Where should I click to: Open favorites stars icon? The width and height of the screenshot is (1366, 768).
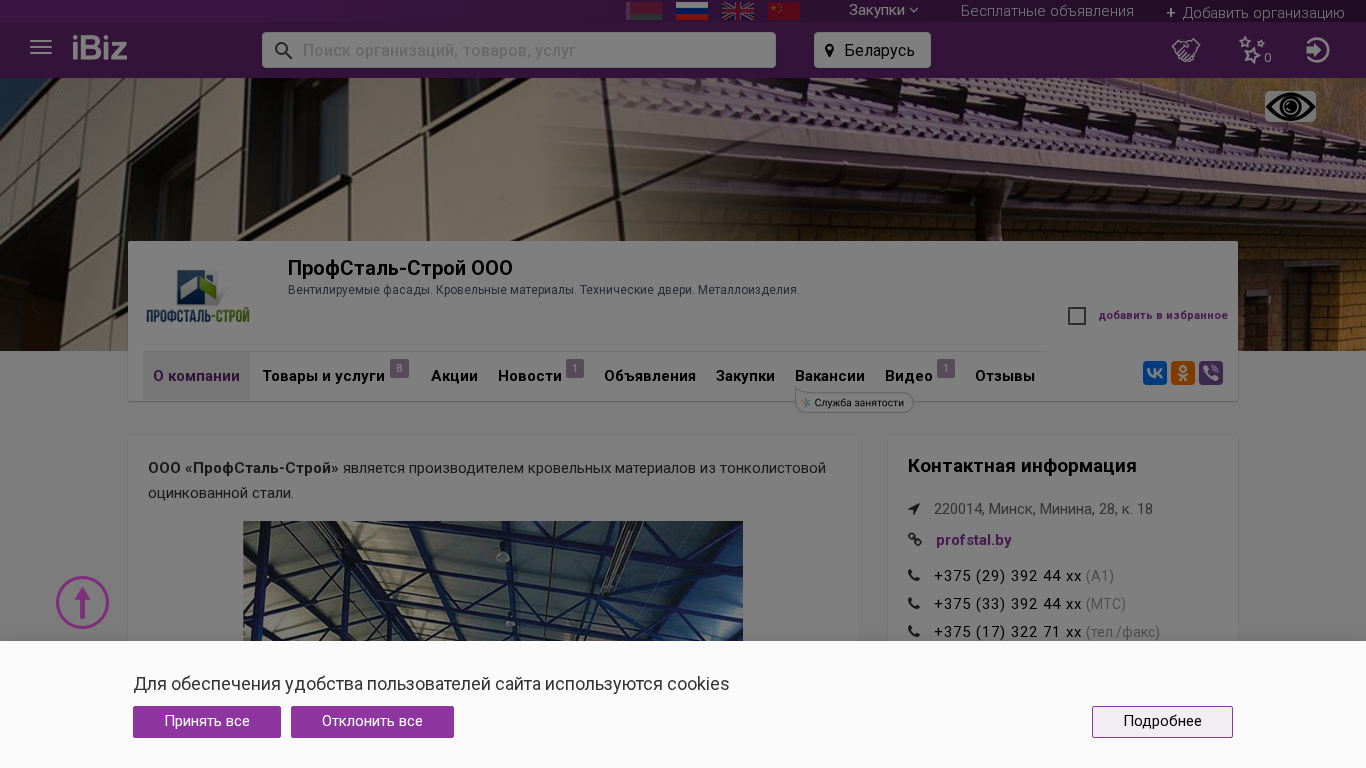[x=1251, y=50]
